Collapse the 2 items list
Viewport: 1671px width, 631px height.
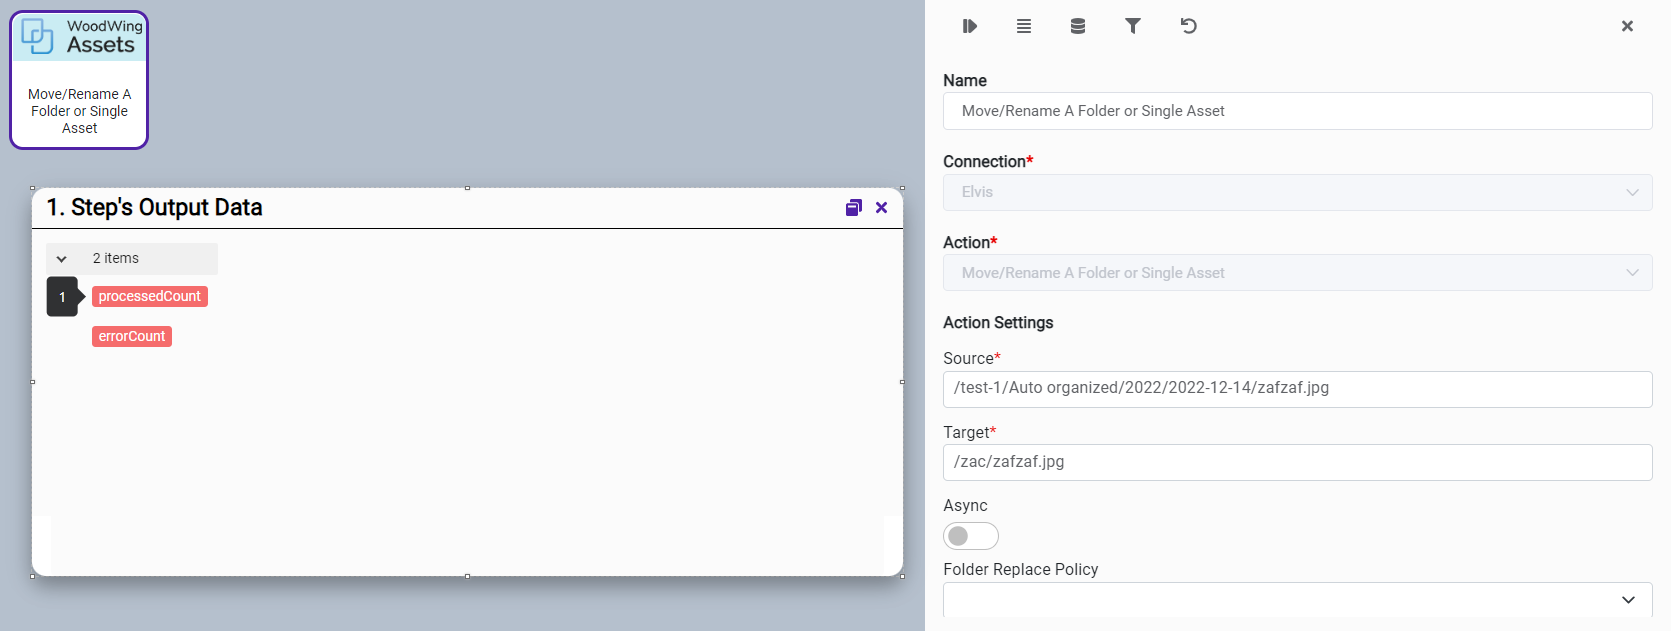pos(62,259)
